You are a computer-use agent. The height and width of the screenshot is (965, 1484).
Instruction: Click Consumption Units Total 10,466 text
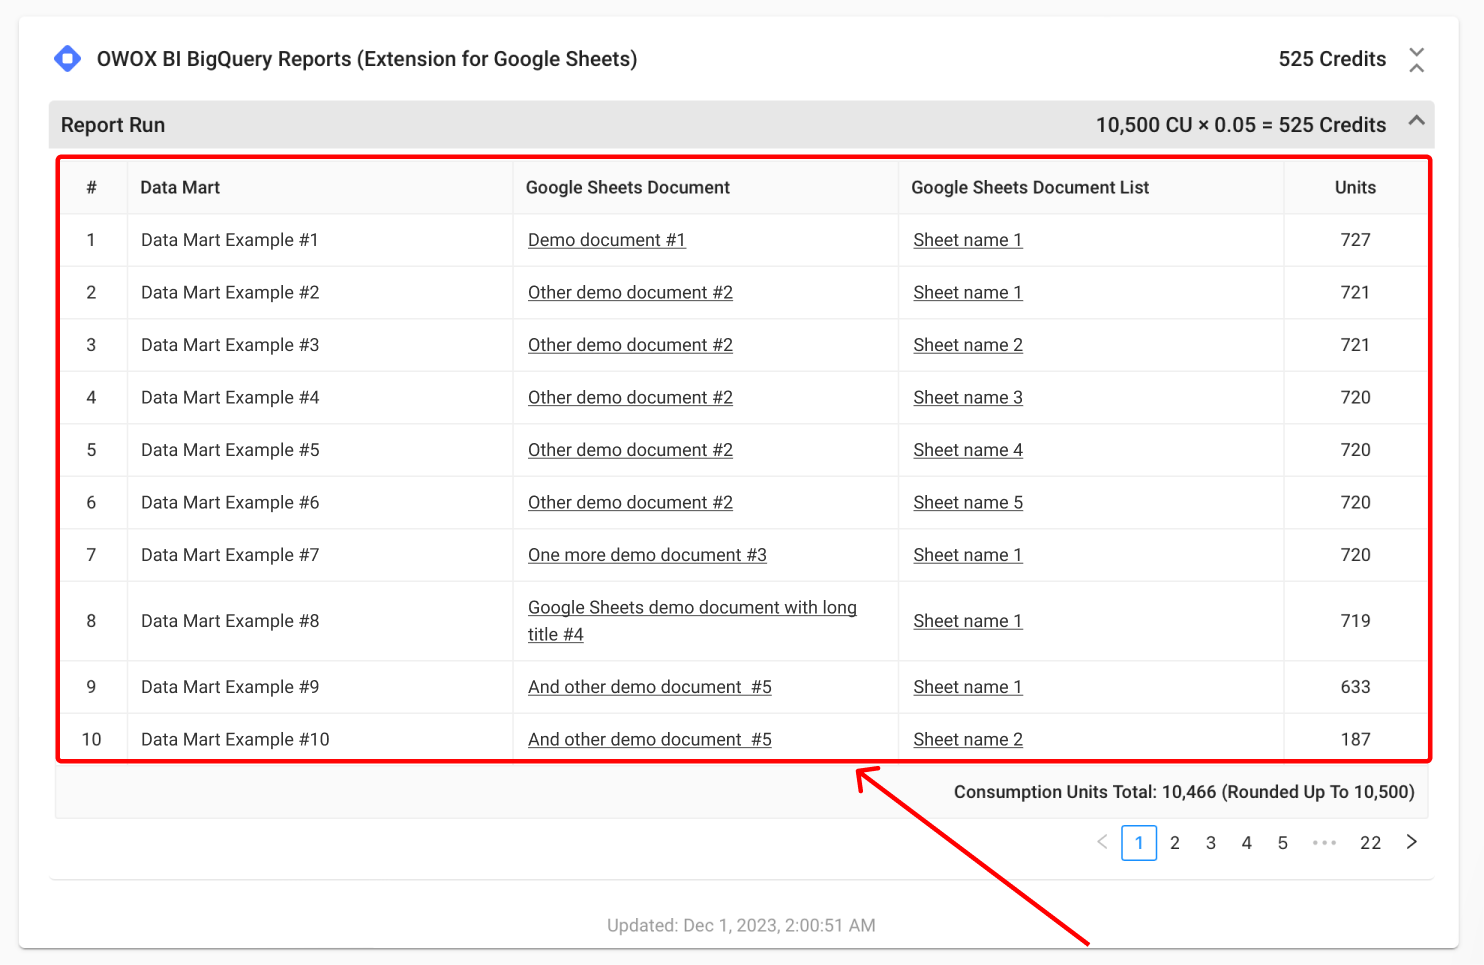click(1184, 792)
